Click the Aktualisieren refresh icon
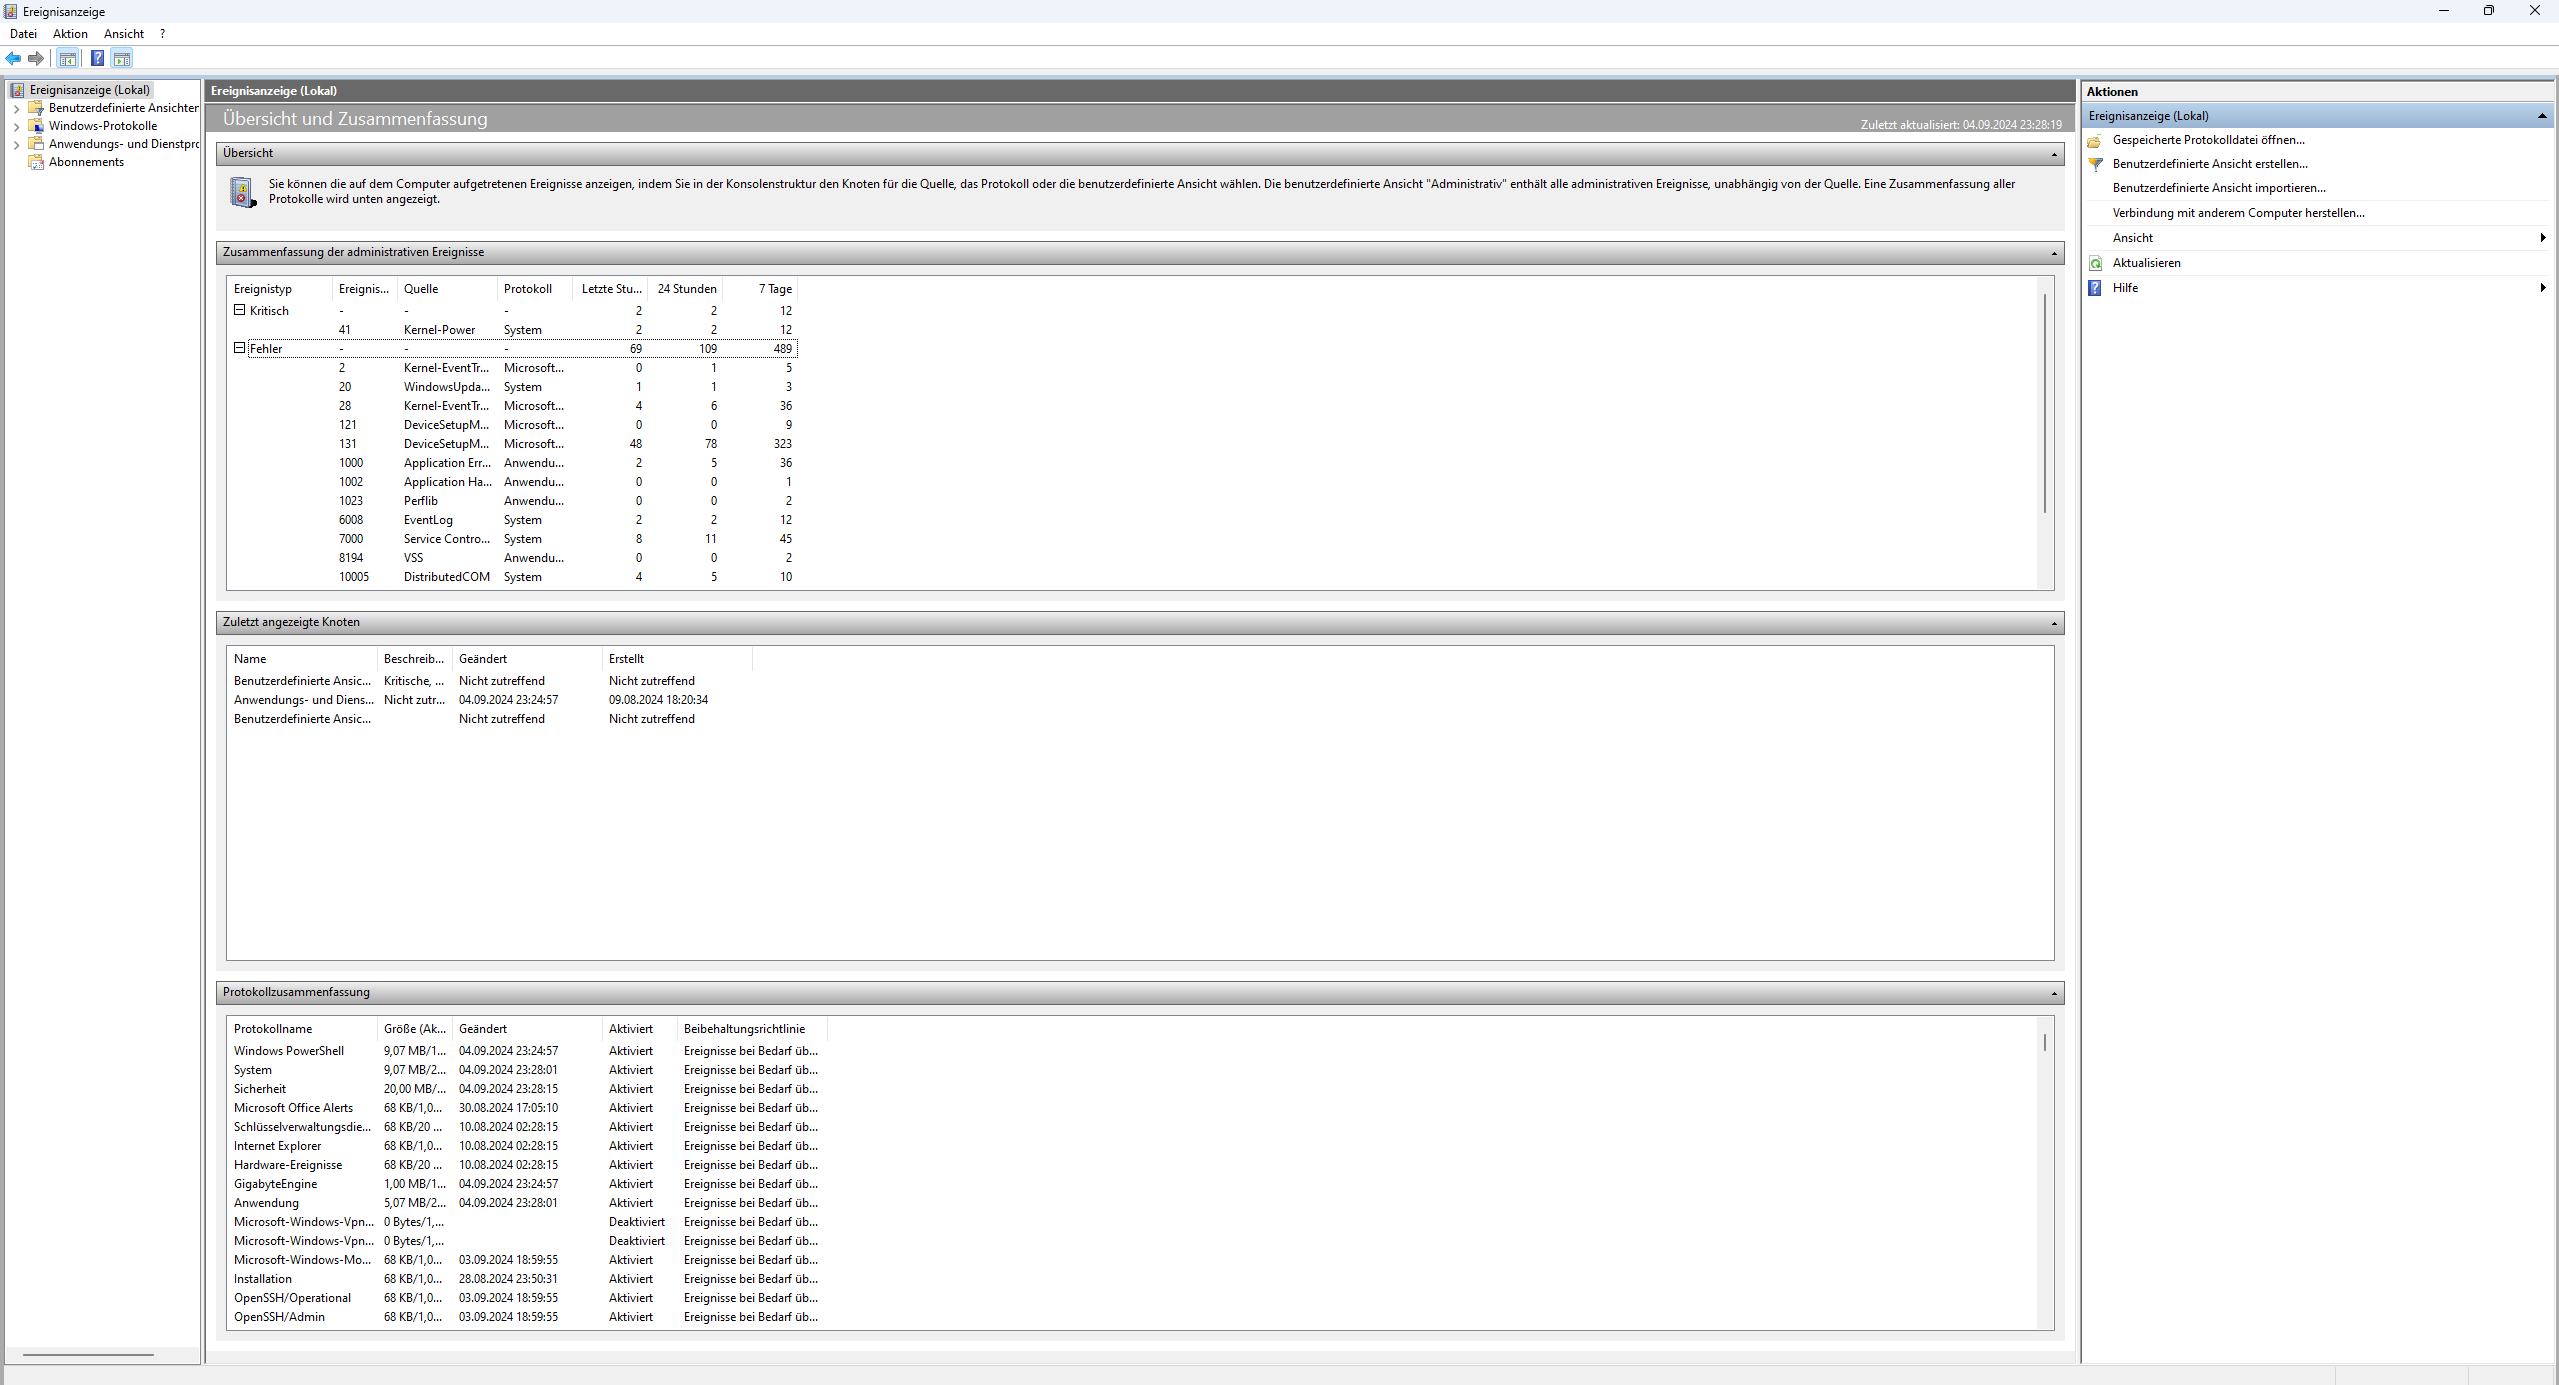 [x=2096, y=263]
